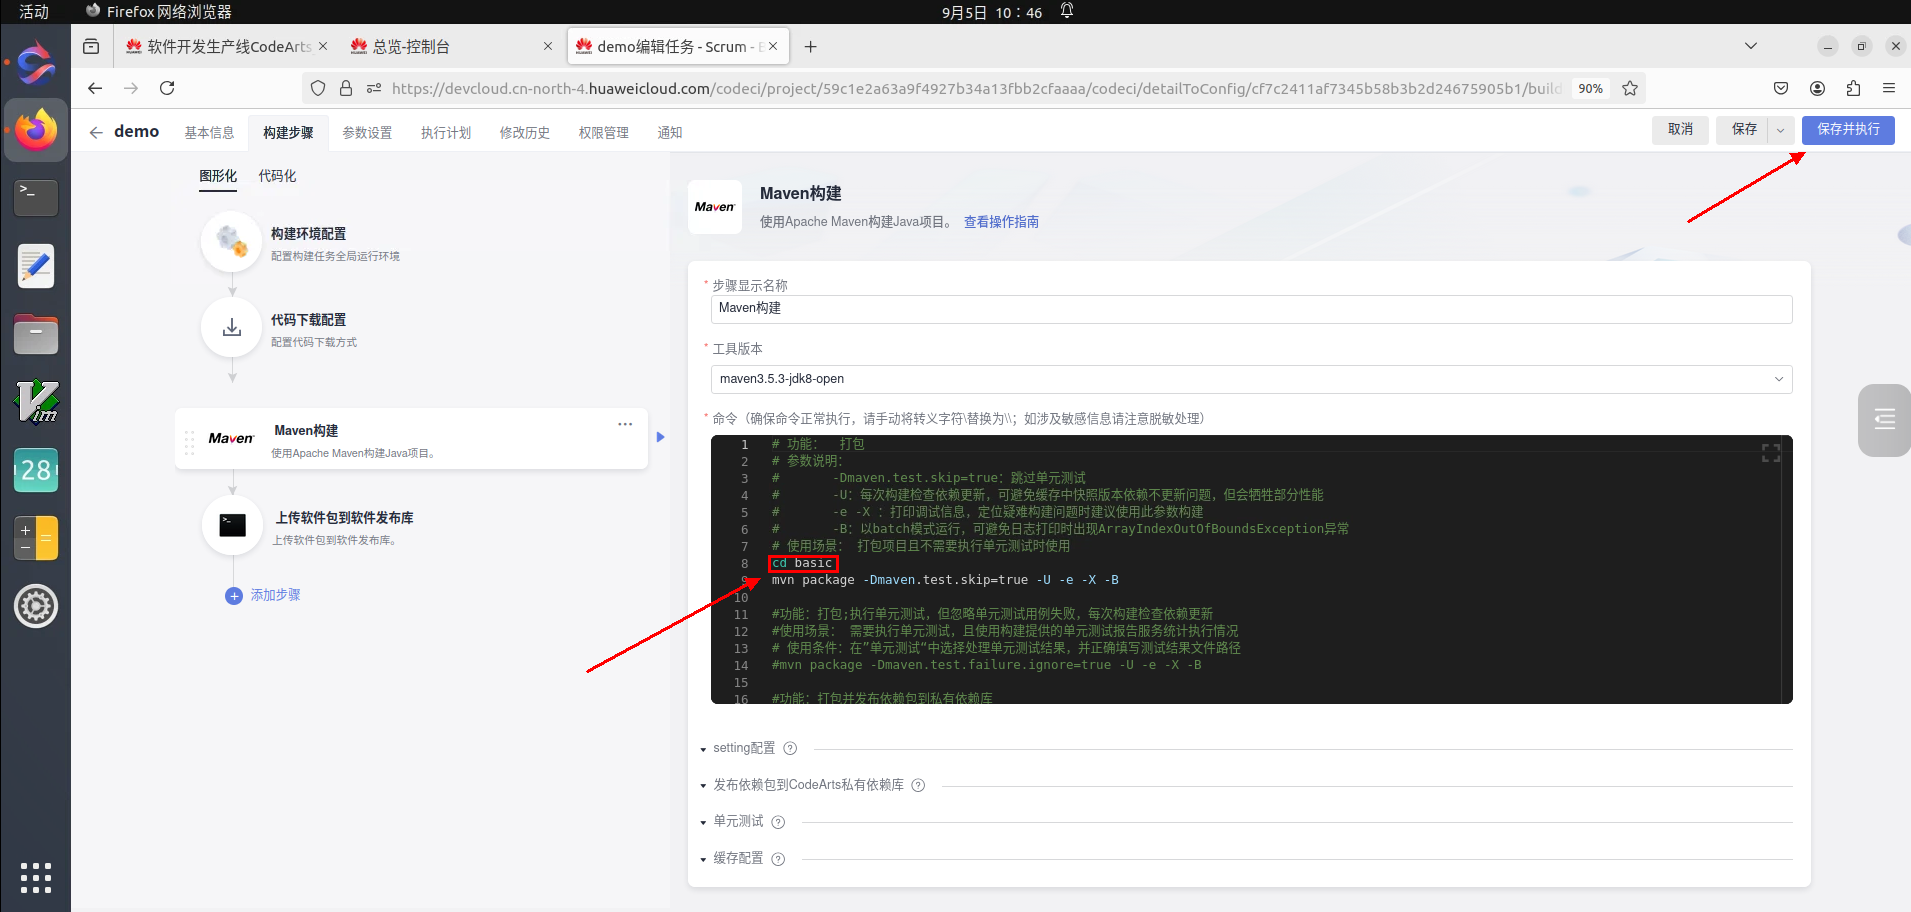This screenshot has height=912, width=1911.
Task: Show the applications grid
Action: [x=36, y=877]
